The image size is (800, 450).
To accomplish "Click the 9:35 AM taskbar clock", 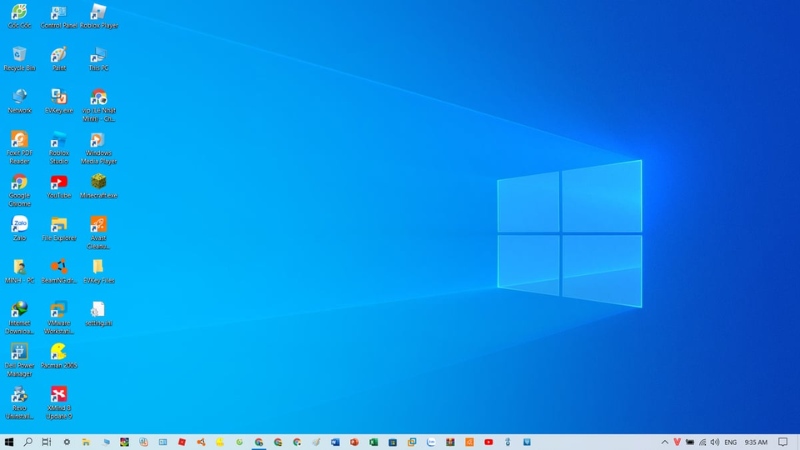I will (757, 442).
